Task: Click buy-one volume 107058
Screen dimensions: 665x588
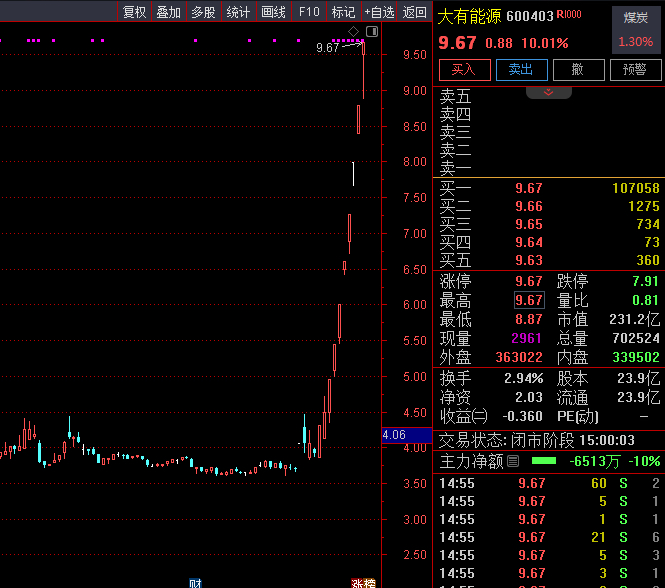Action: point(636,188)
